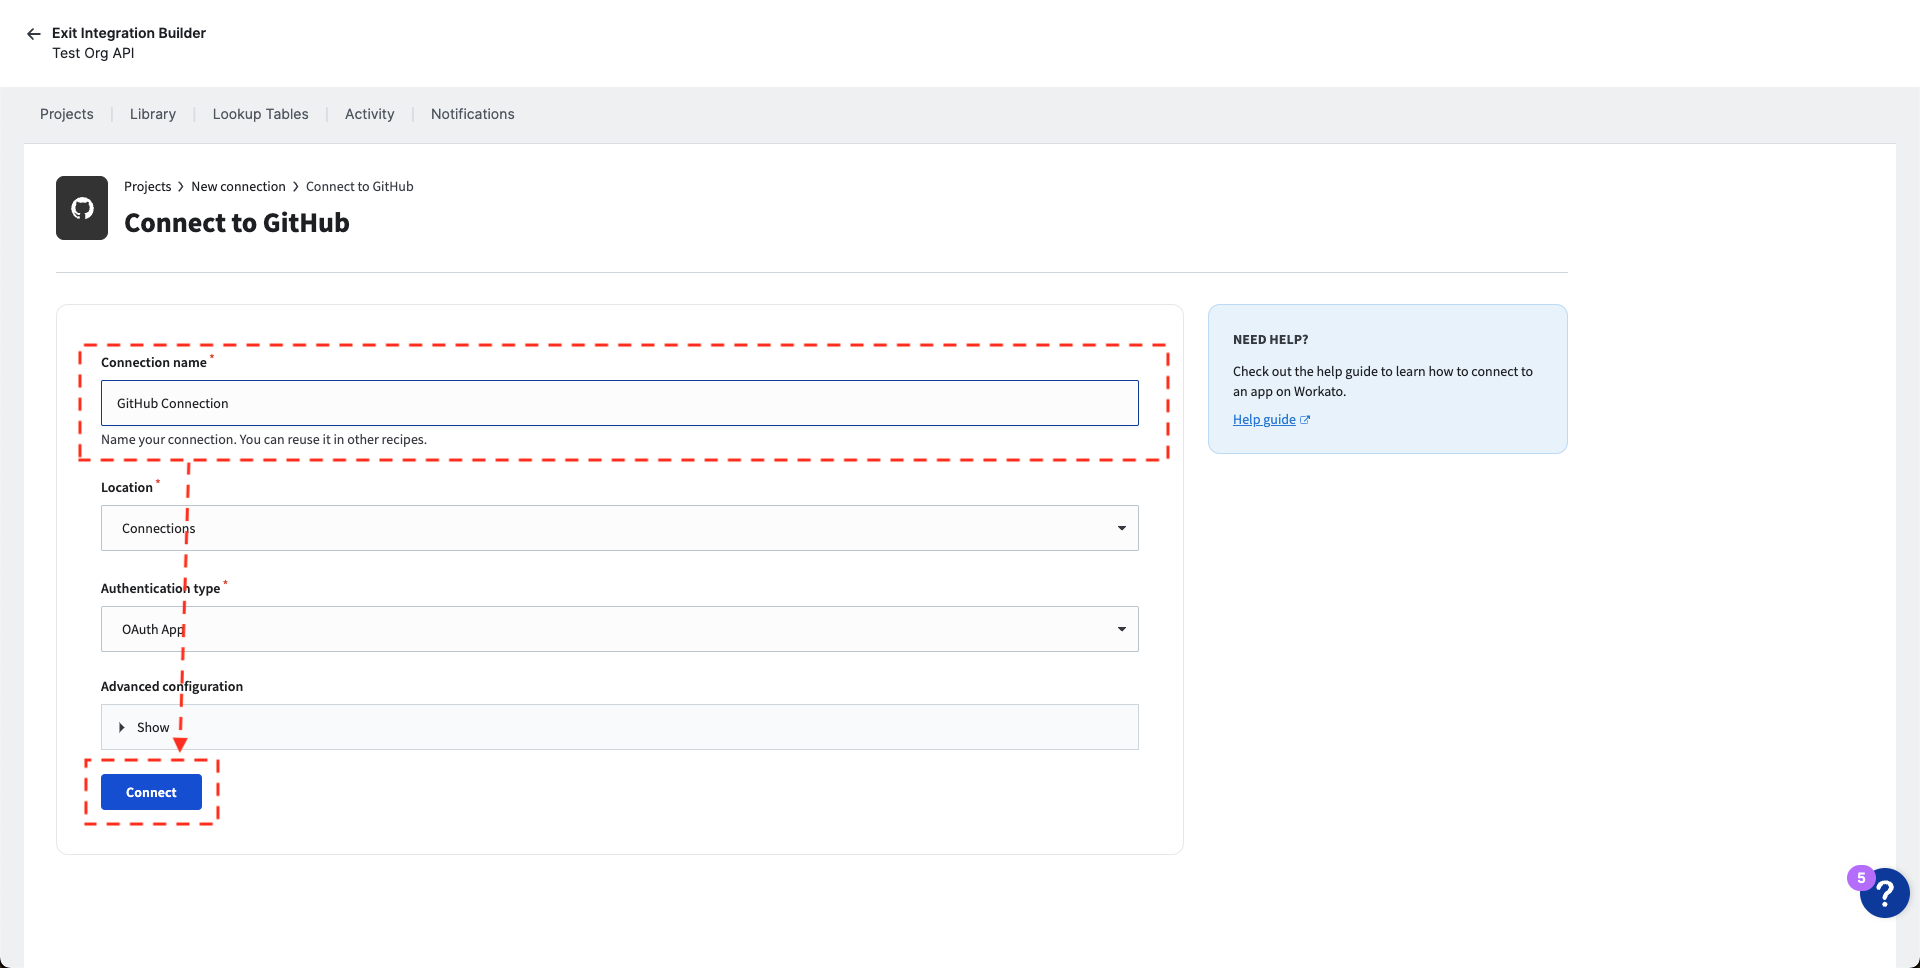Open the Location dropdown

[620, 528]
